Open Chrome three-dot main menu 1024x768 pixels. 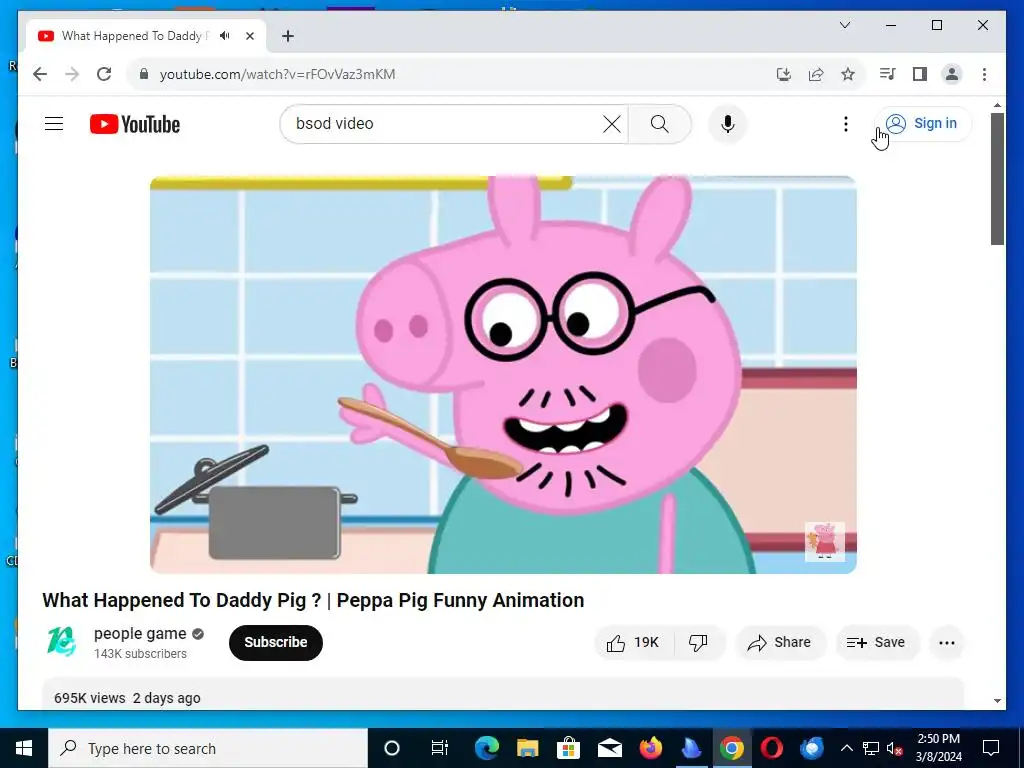[984, 74]
